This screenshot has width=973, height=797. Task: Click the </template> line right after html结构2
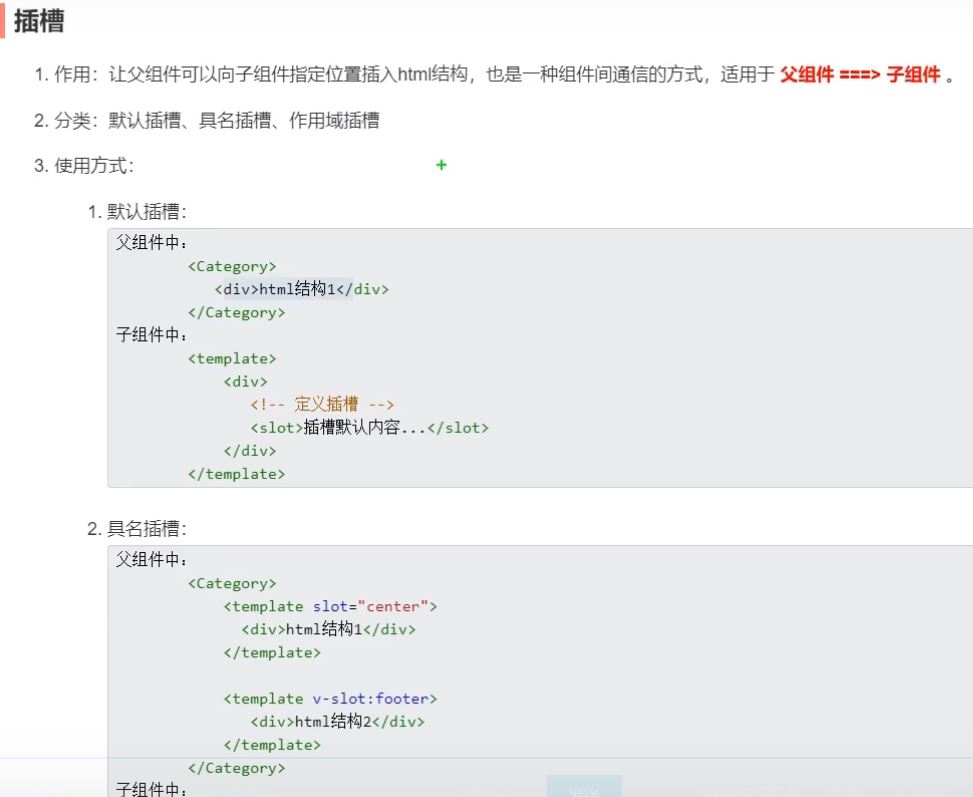272,745
